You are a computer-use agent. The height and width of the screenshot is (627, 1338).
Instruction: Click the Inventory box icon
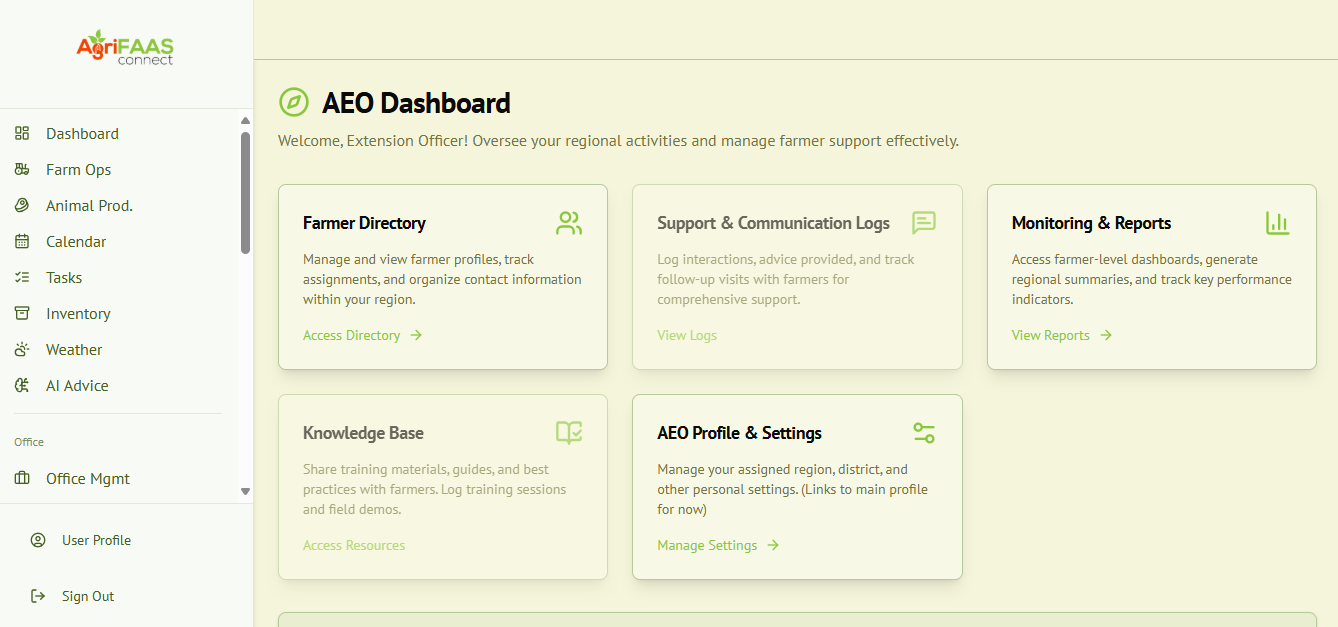[x=22, y=314]
